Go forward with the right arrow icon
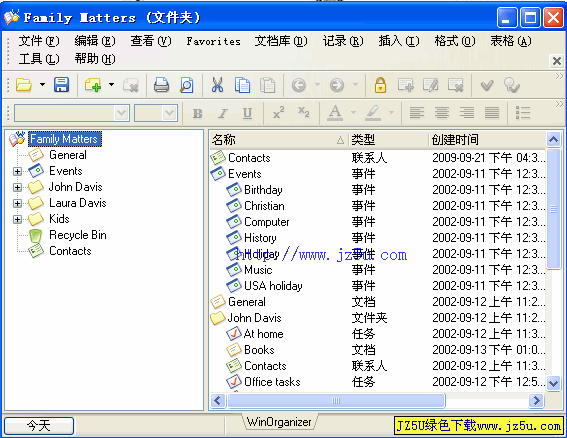 click(337, 85)
